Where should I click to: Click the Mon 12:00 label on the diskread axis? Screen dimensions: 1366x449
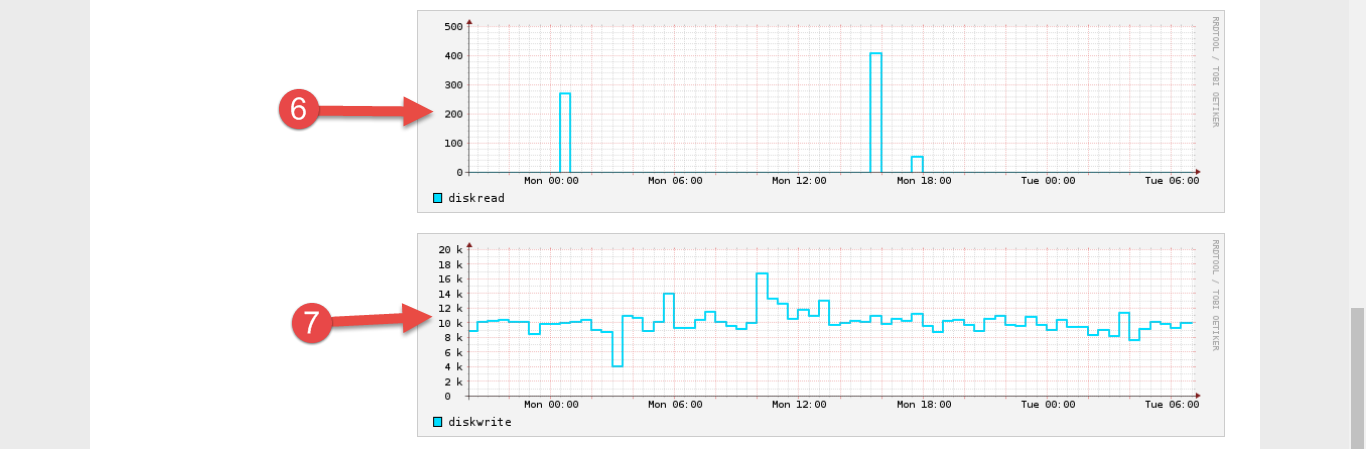798,181
